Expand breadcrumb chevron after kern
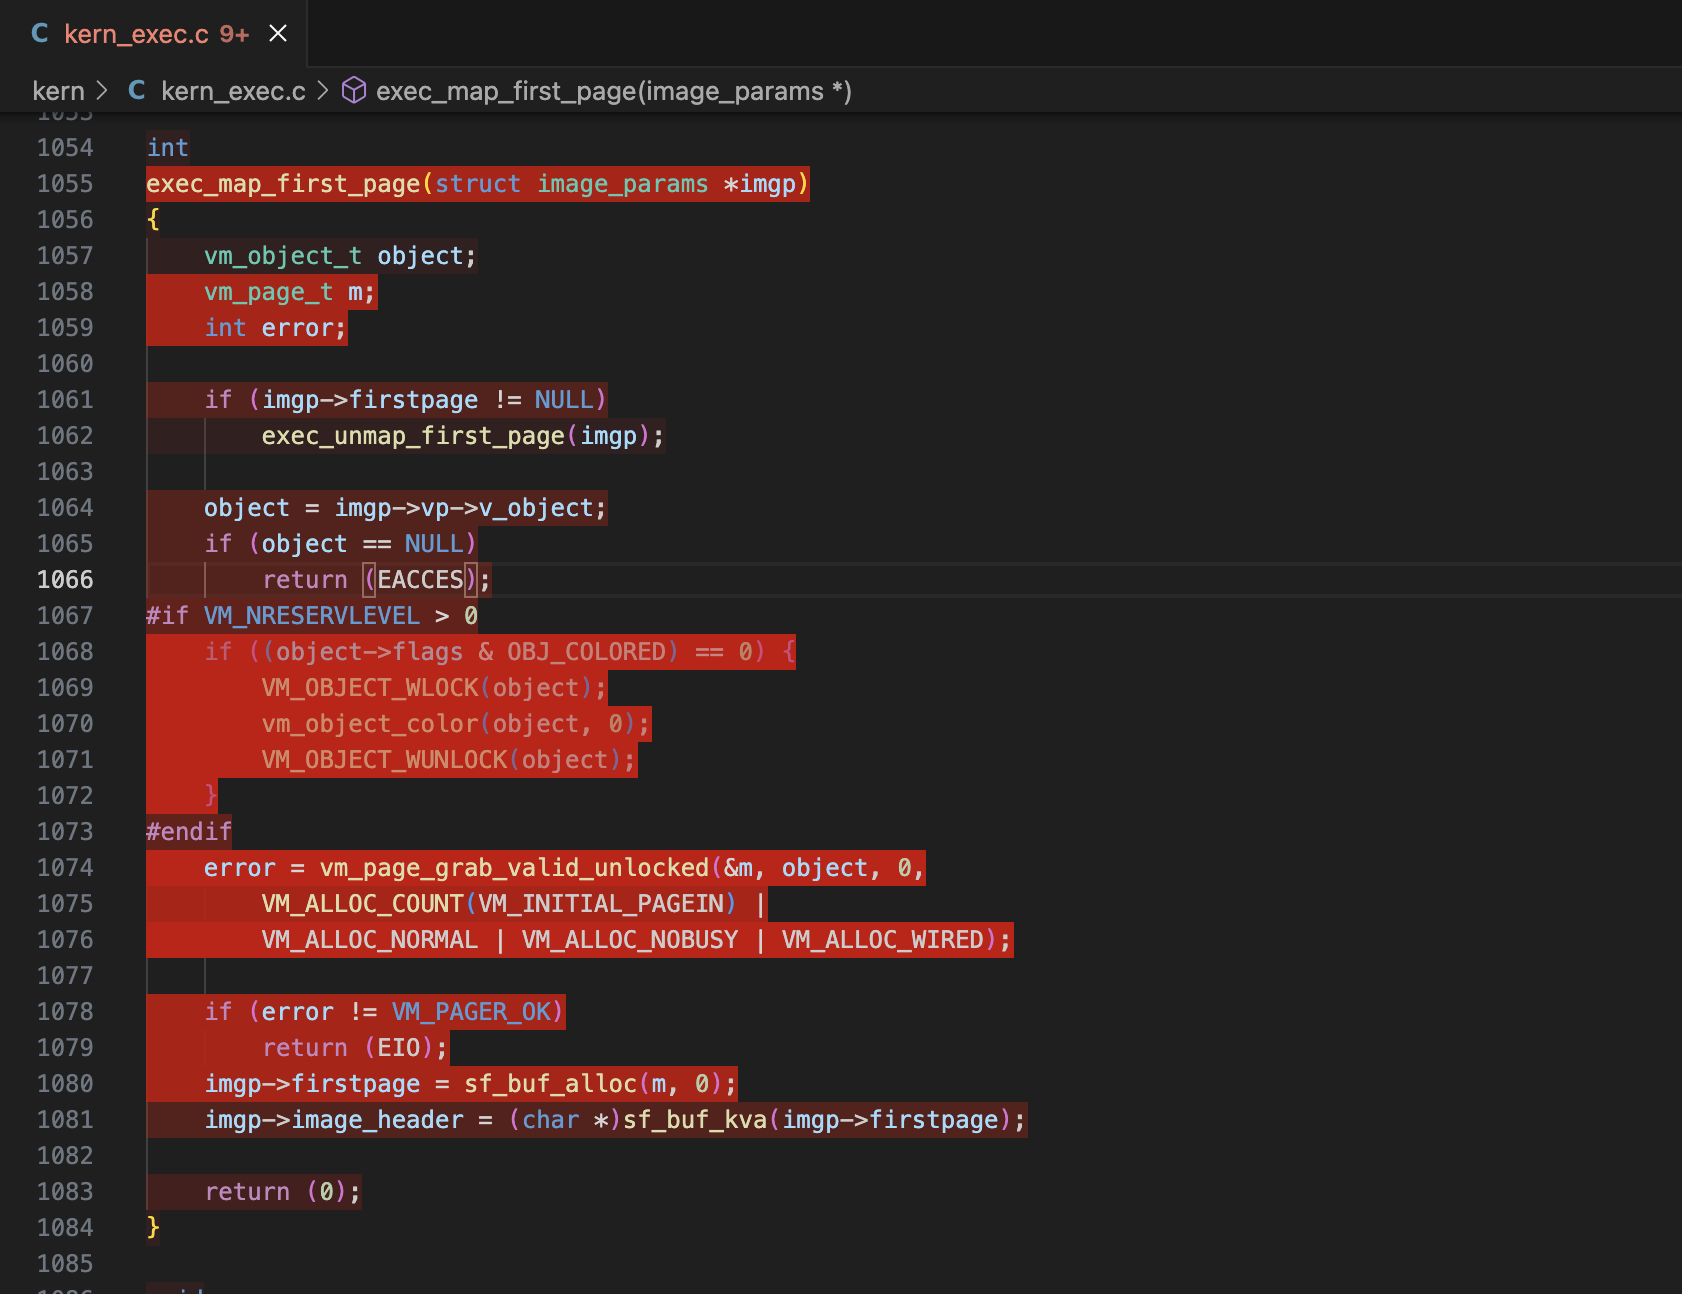Screen dimensions: 1682x1294 click(x=102, y=91)
